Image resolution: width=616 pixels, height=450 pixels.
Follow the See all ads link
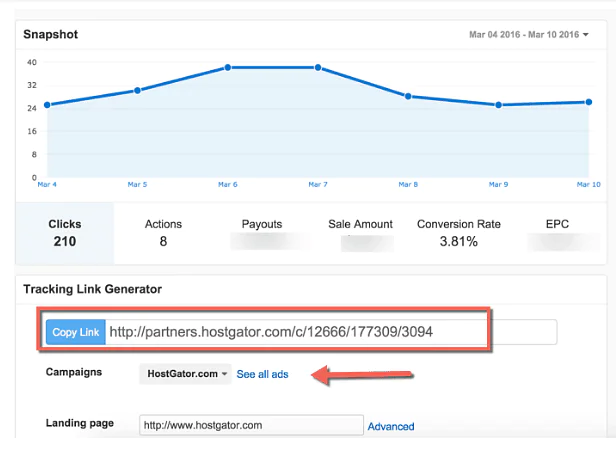coord(262,374)
